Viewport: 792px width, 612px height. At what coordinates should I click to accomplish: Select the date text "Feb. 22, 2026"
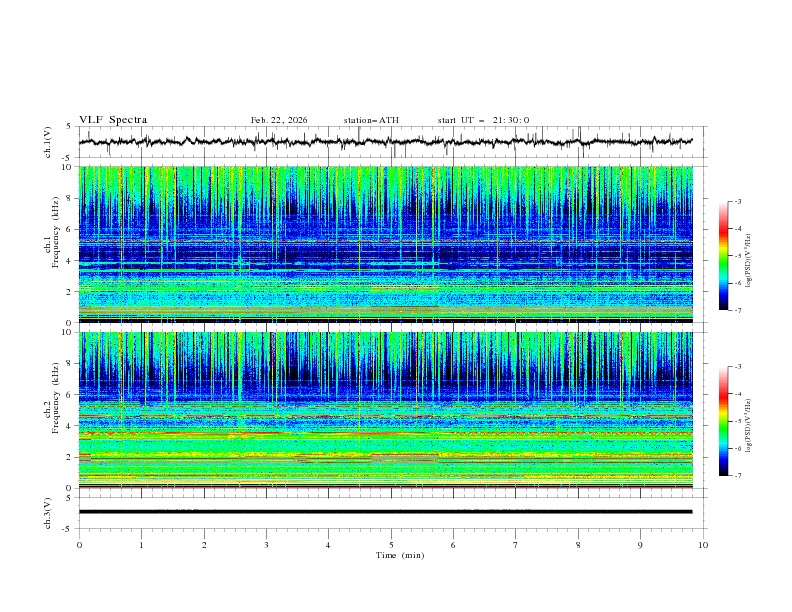(279, 120)
